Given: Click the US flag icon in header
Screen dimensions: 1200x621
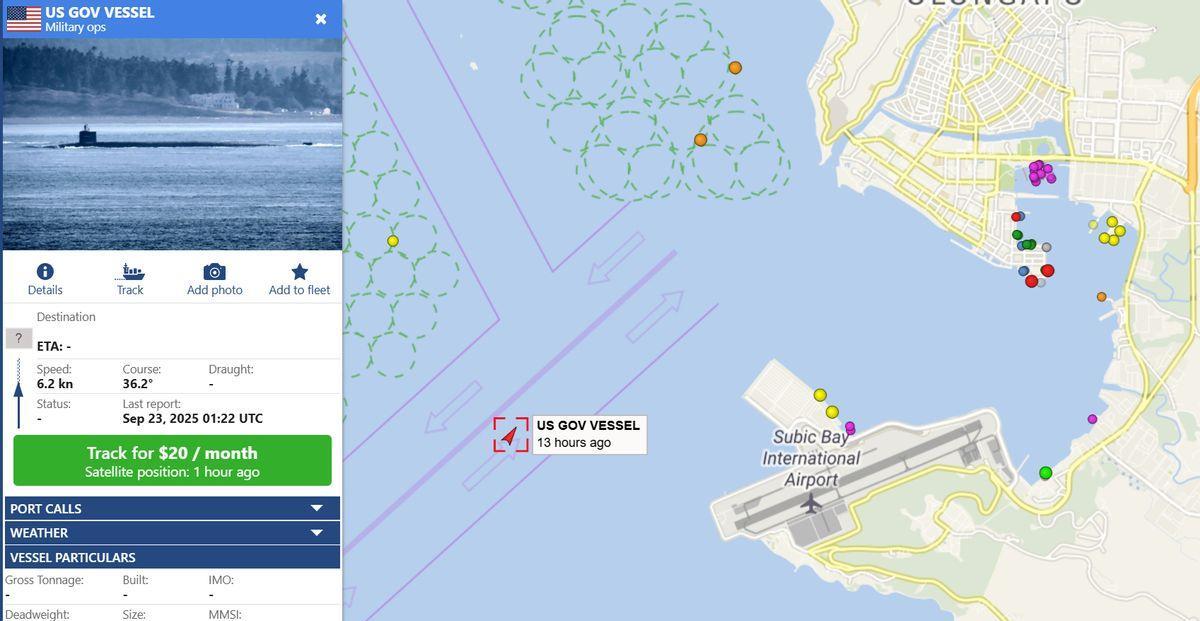Looking at the screenshot, I should tap(23, 19).
